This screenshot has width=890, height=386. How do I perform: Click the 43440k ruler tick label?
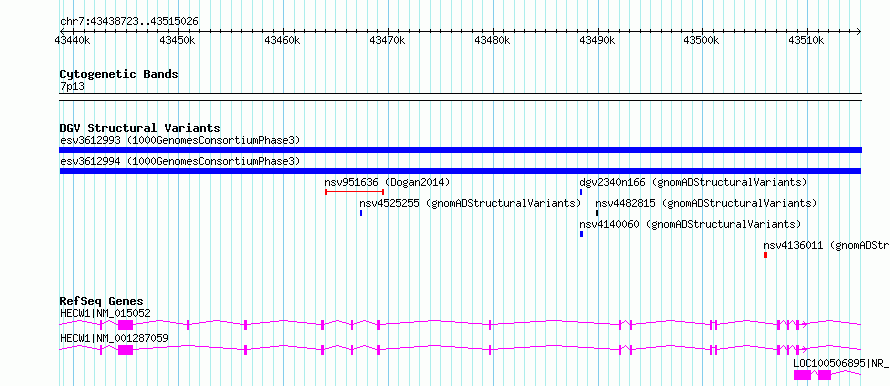[72, 40]
